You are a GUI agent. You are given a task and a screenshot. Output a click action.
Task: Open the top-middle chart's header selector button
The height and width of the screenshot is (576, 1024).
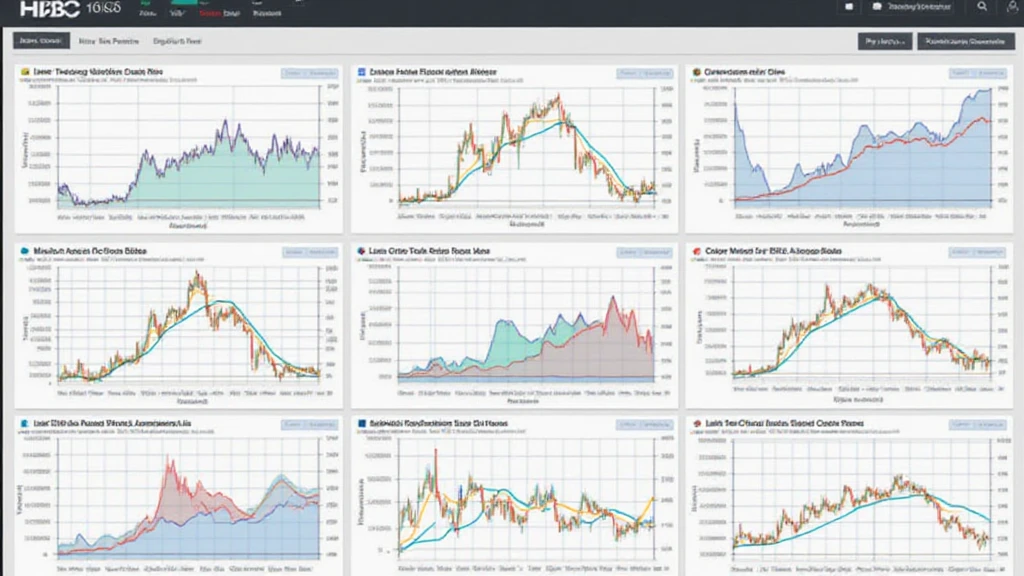tap(644, 73)
